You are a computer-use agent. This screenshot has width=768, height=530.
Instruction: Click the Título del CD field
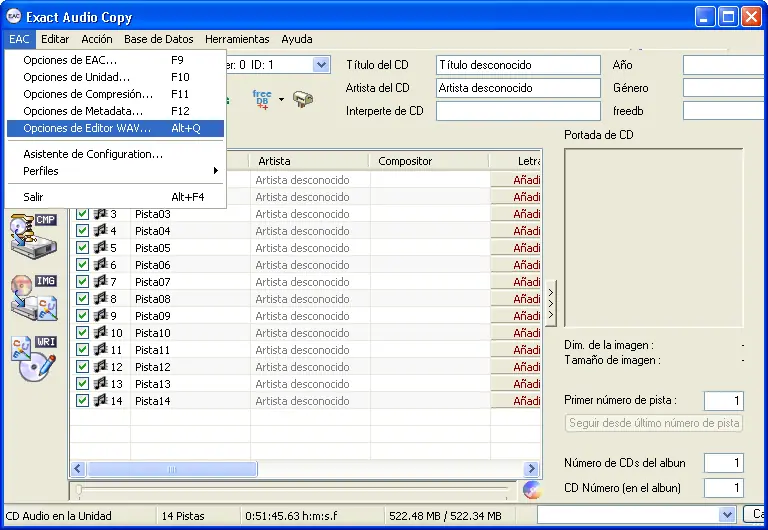tap(518, 65)
